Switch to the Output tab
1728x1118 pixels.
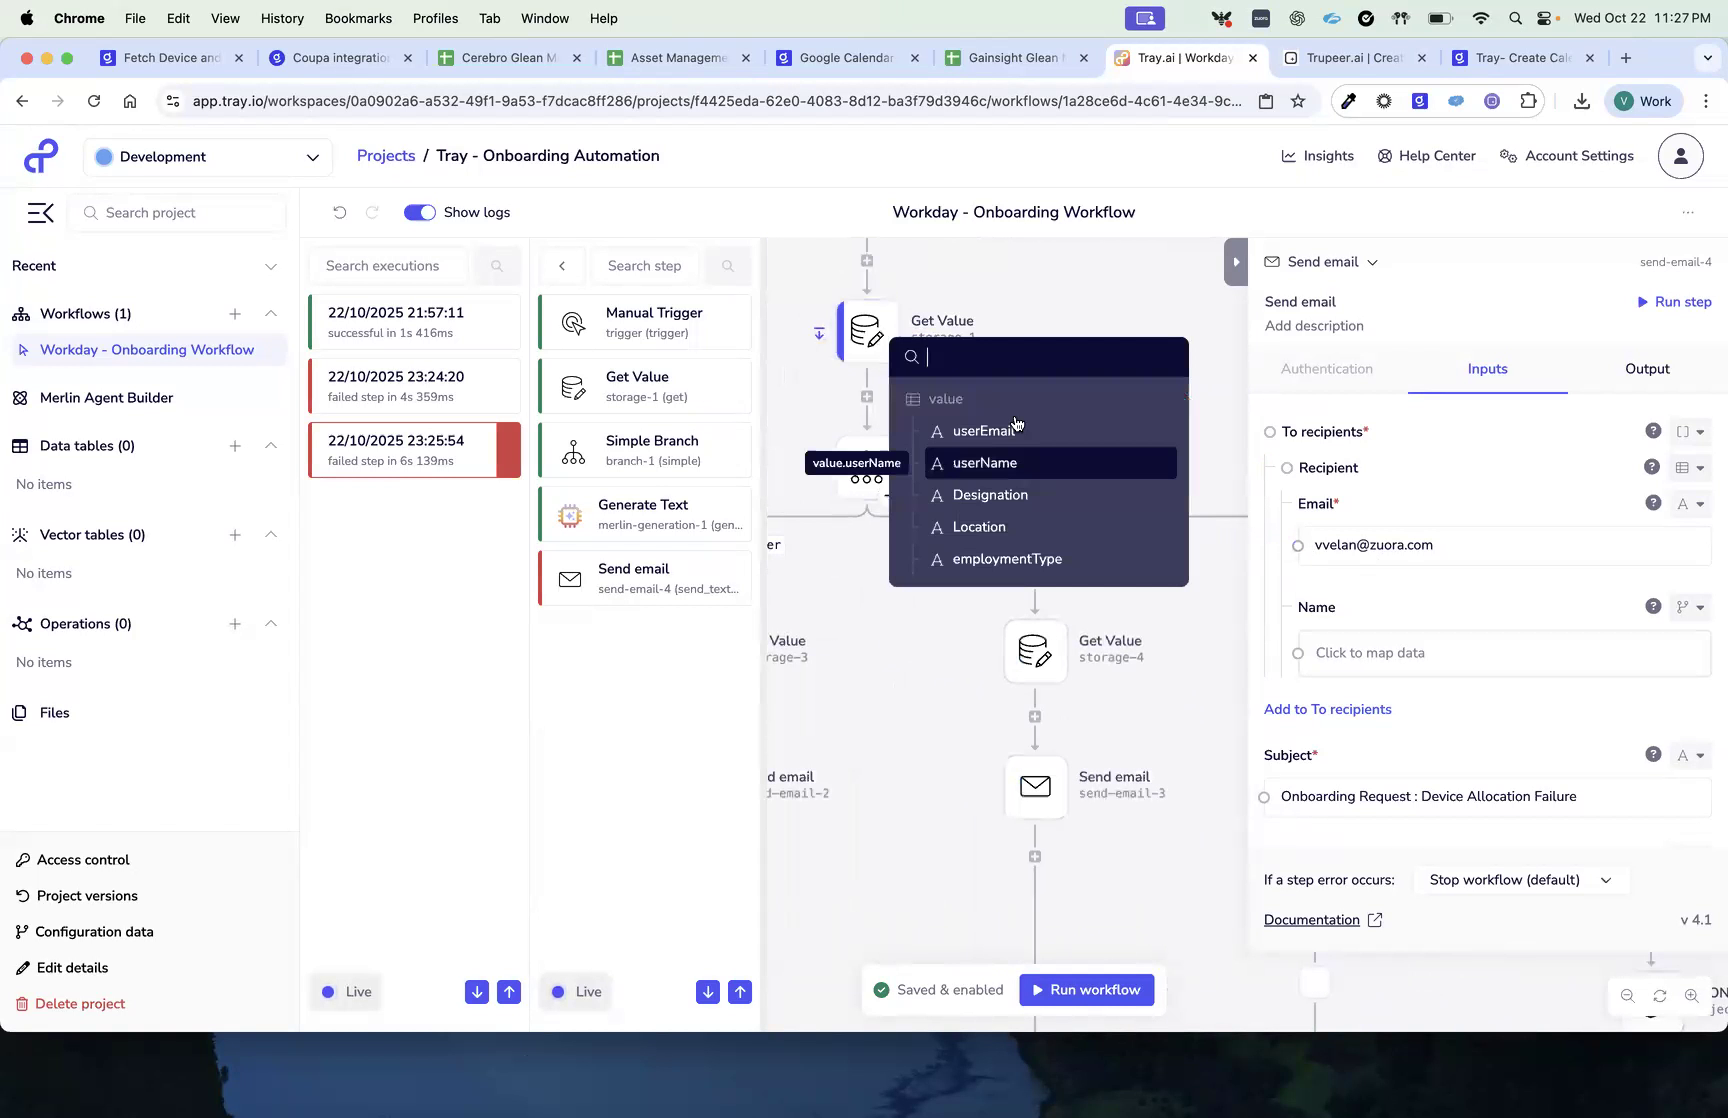pos(1646,369)
